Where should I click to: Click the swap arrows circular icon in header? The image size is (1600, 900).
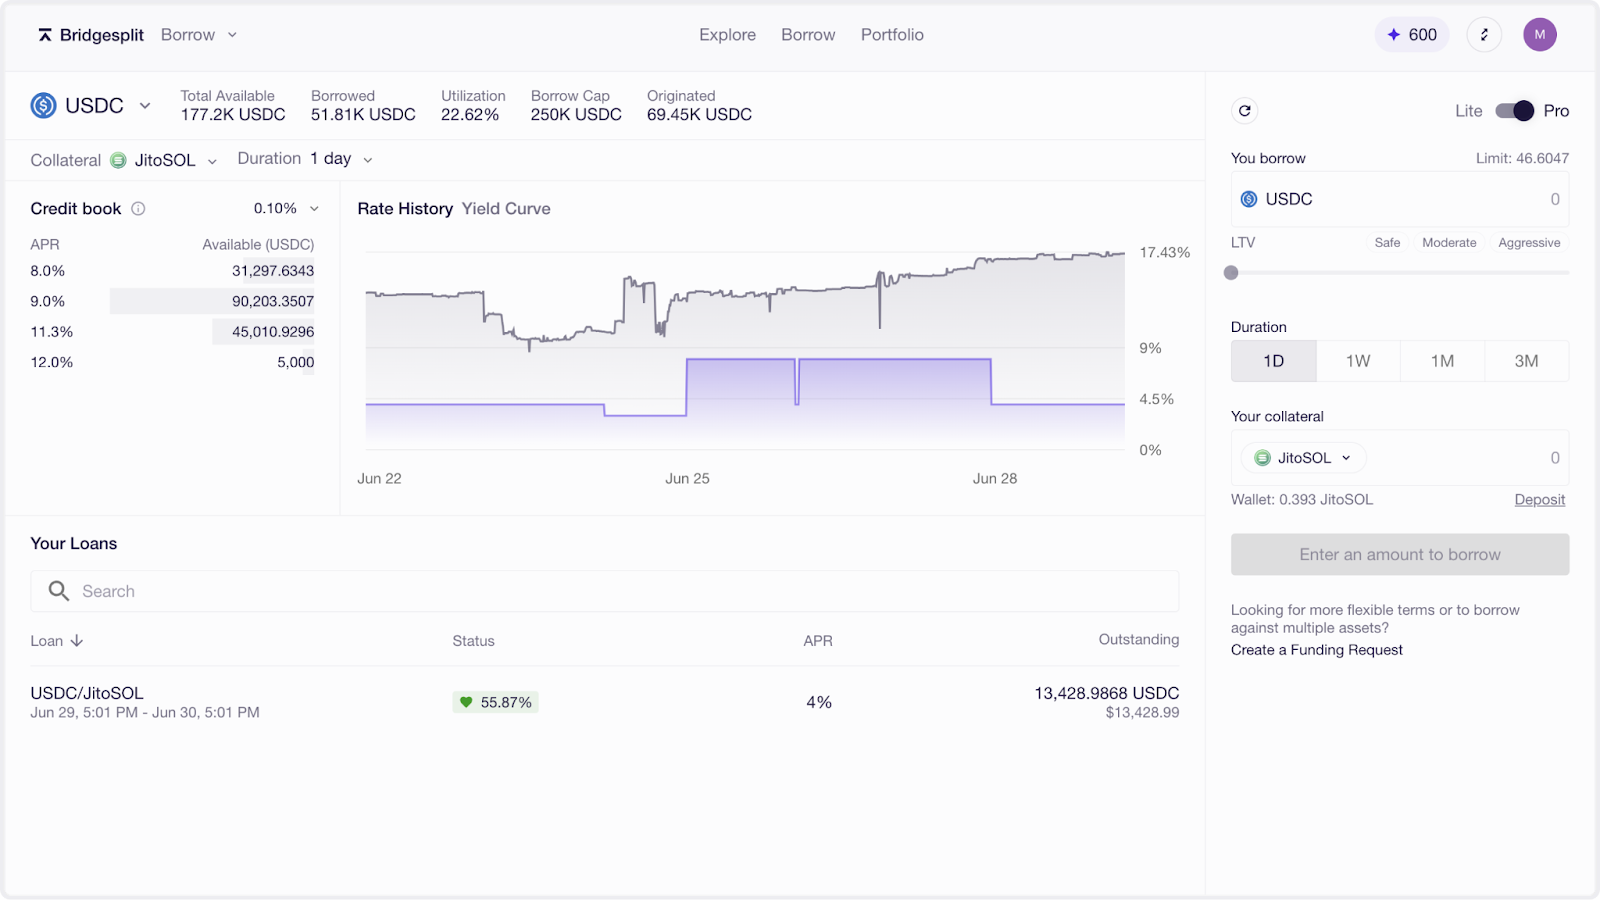[x=1484, y=35]
